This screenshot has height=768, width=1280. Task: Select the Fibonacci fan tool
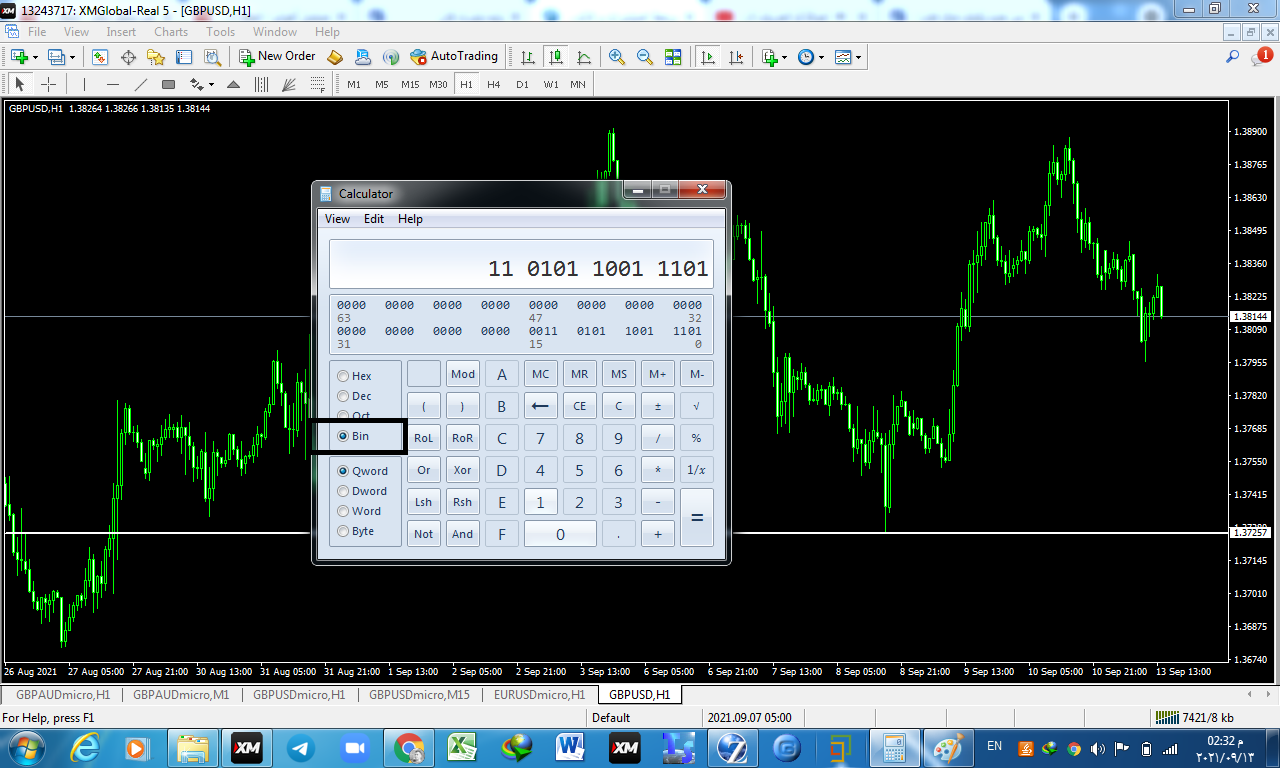290,84
